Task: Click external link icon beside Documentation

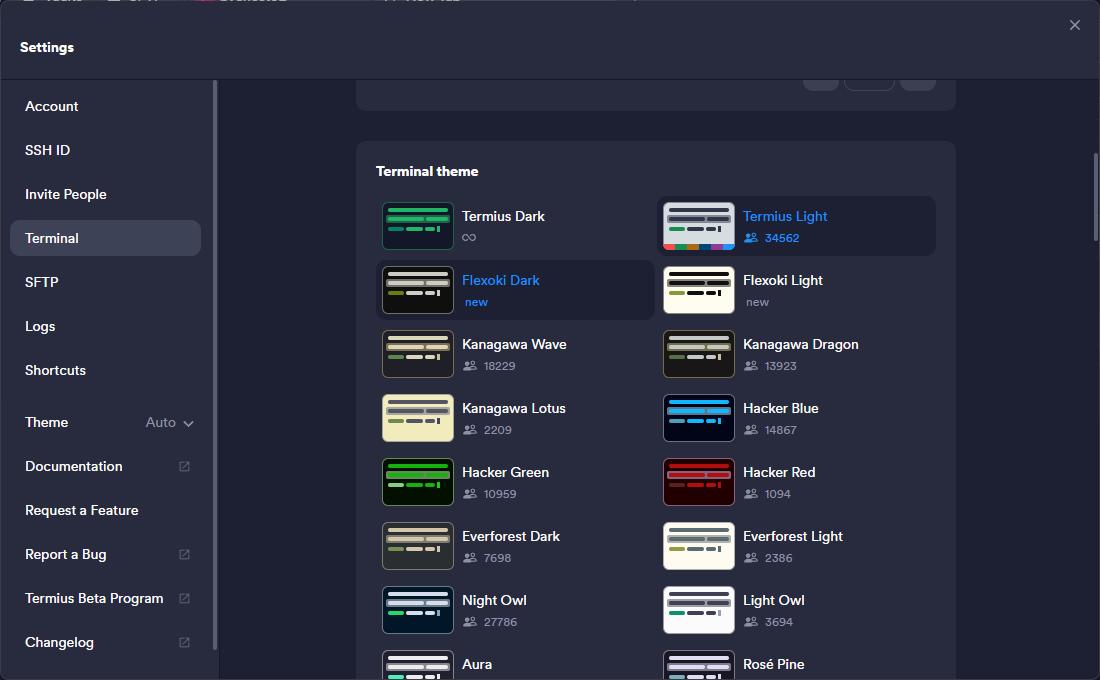Action: click(x=185, y=467)
